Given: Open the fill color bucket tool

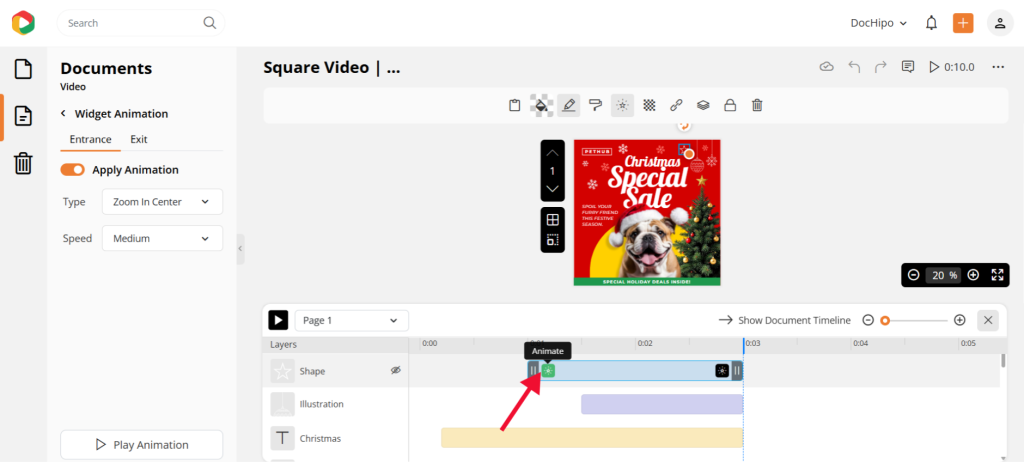Looking at the screenshot, I should (541, 105).
